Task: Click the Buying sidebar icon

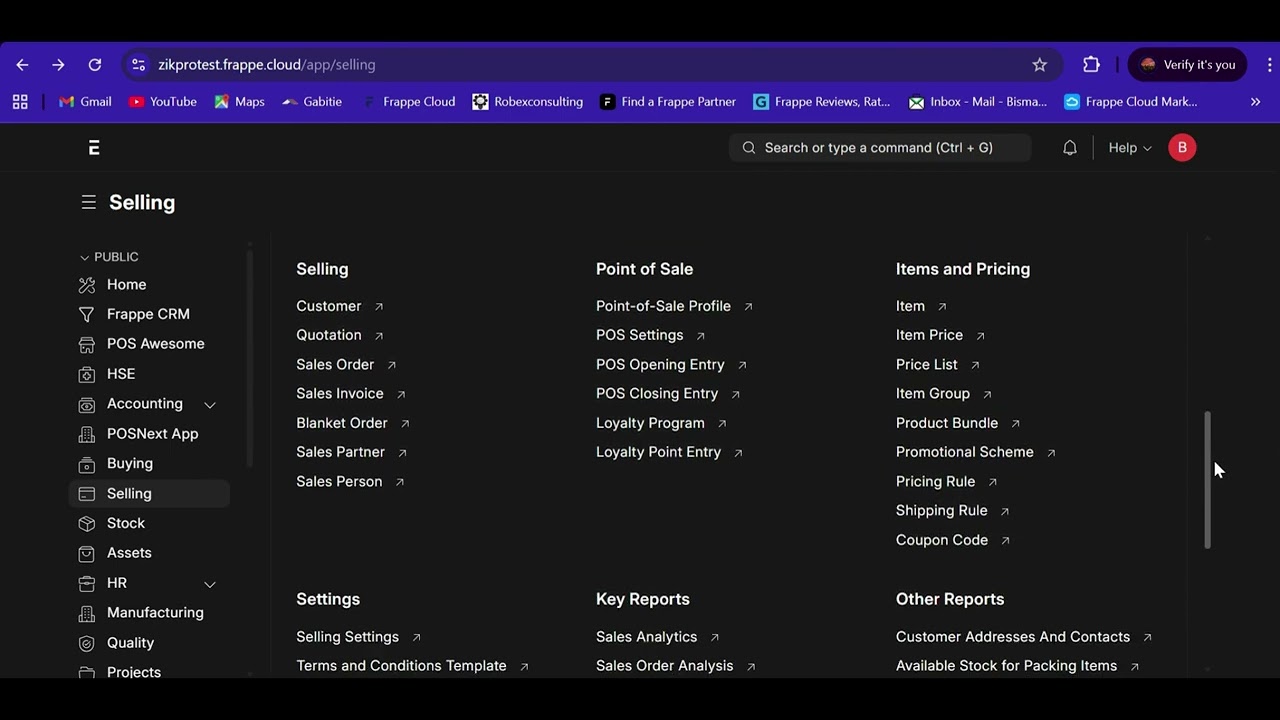Action: [87, 464]
